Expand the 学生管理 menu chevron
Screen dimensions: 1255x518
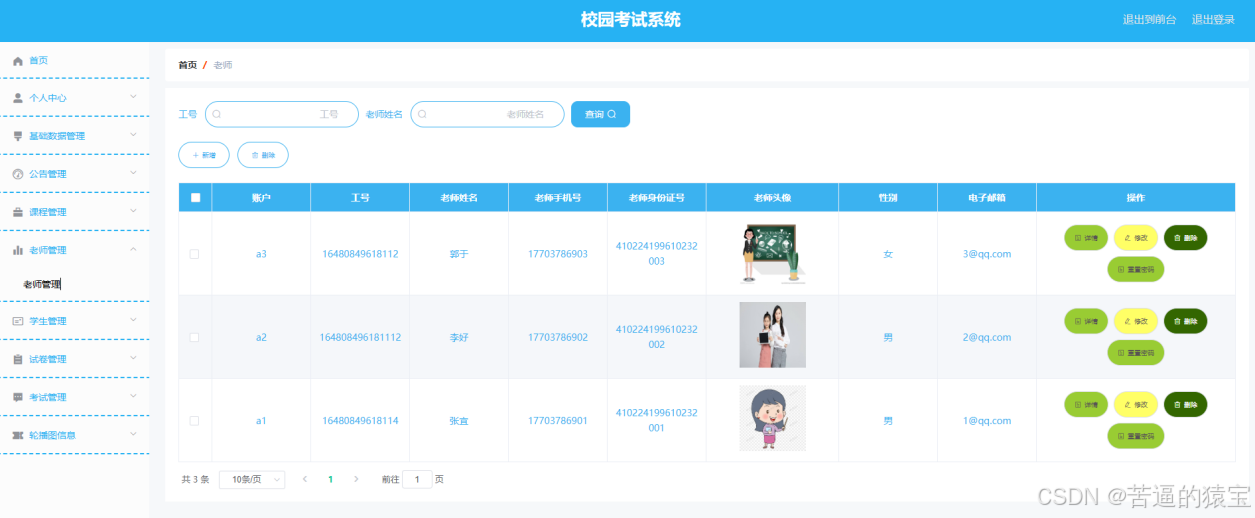pos(134,320)
